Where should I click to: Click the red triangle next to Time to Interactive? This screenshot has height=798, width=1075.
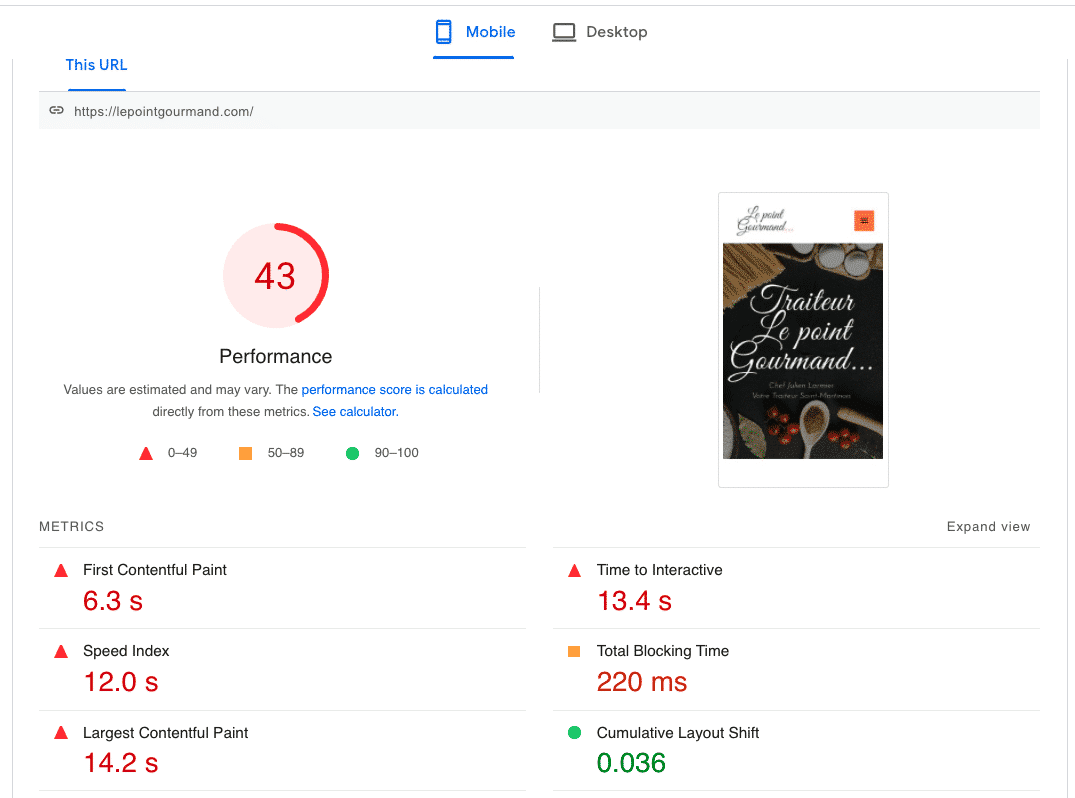[574, 570]
